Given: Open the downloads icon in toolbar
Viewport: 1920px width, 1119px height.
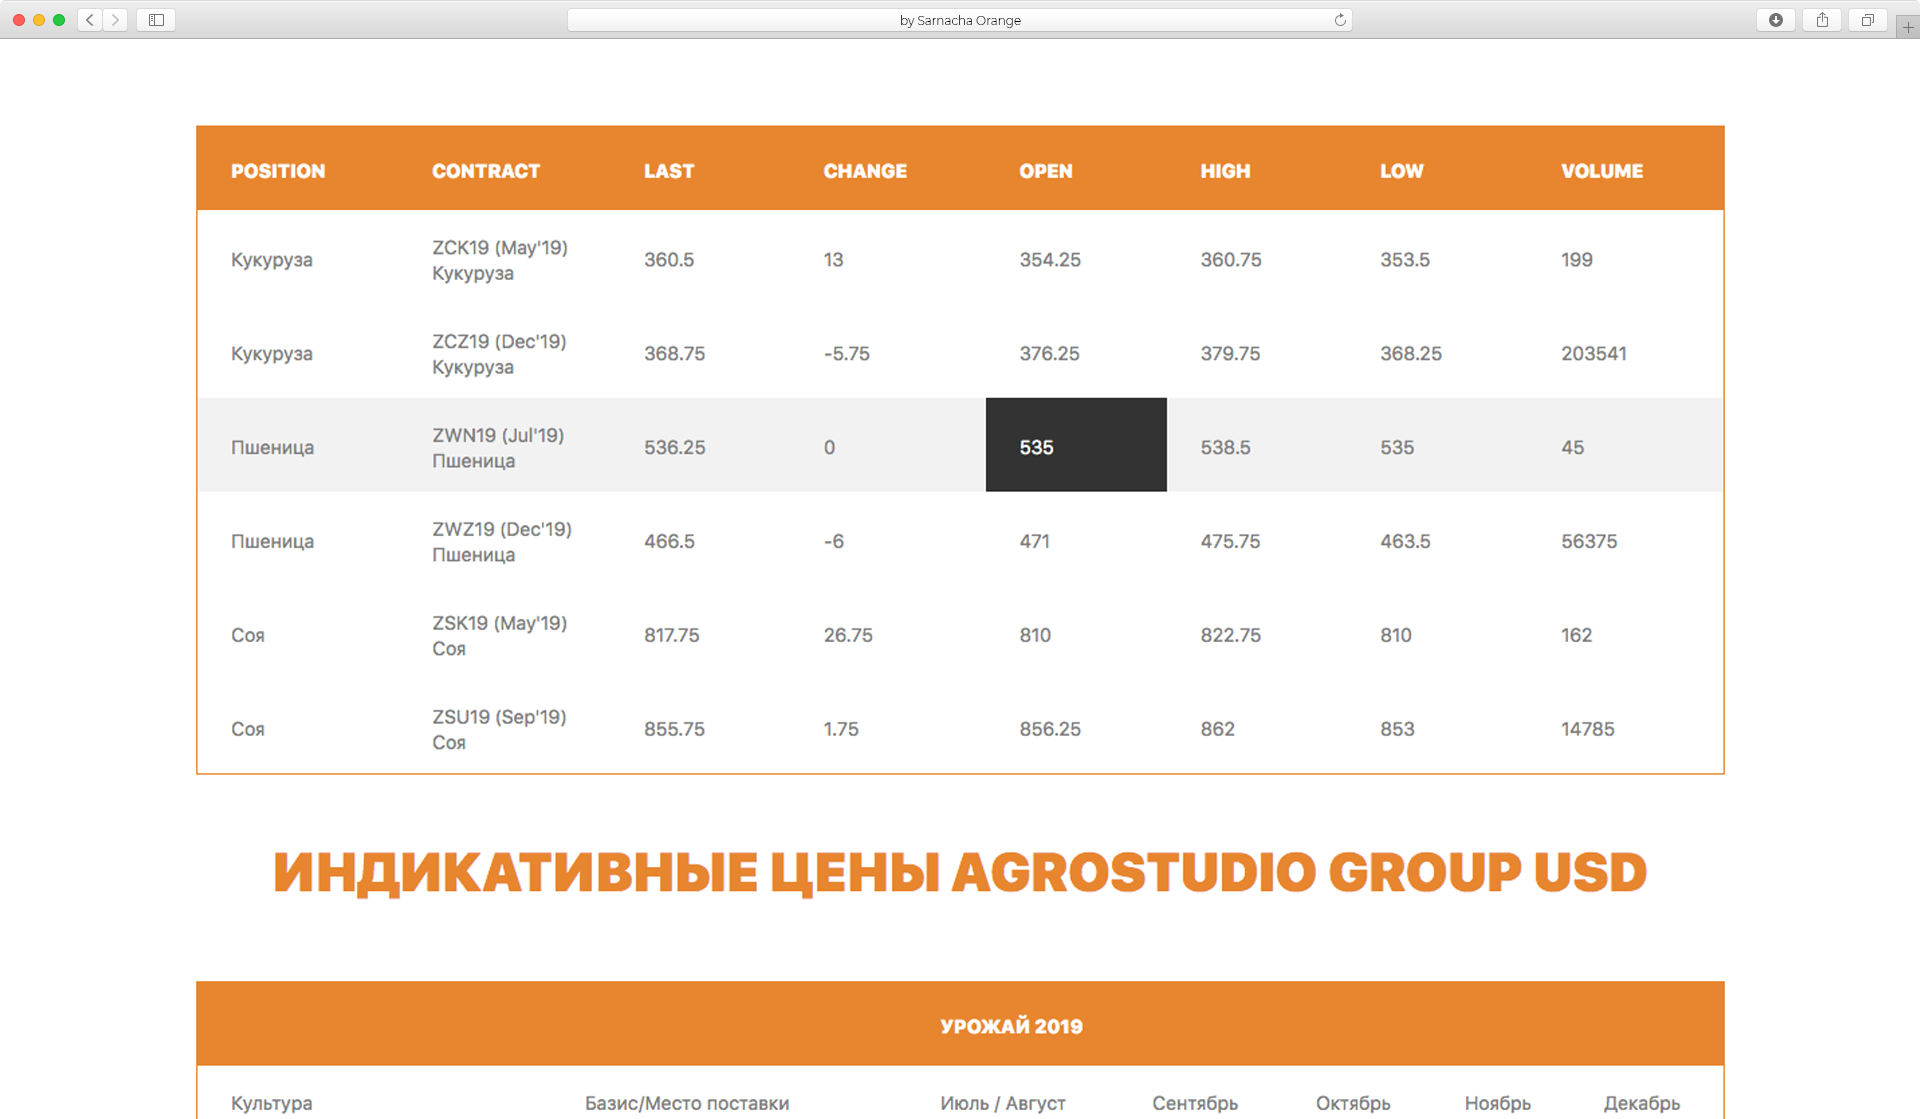Looking at the screenshot, I should [1776, 20].
